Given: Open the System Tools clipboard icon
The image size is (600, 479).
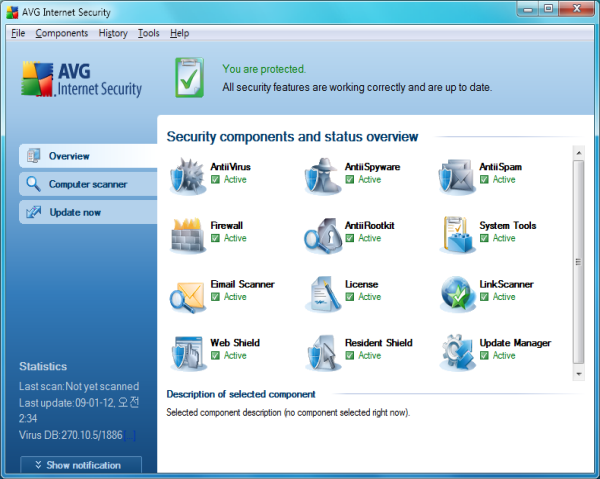Looking at the screenshot, I should click(457, 235).
